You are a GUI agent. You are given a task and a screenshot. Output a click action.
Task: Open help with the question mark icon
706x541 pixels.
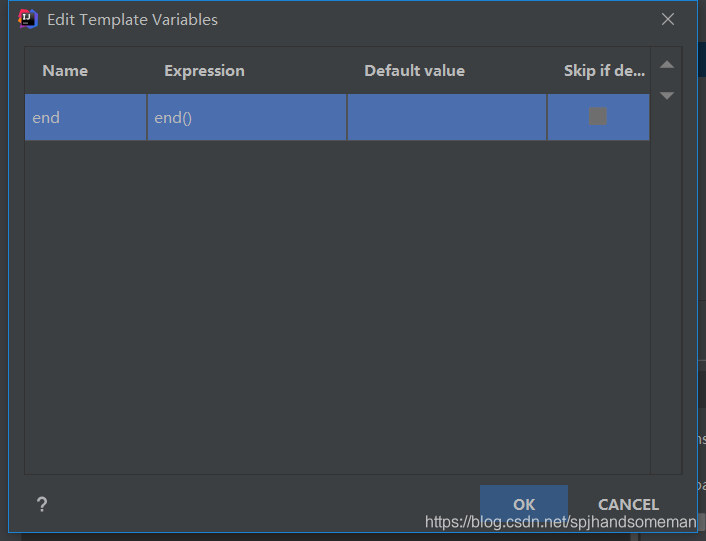point(42,505)
